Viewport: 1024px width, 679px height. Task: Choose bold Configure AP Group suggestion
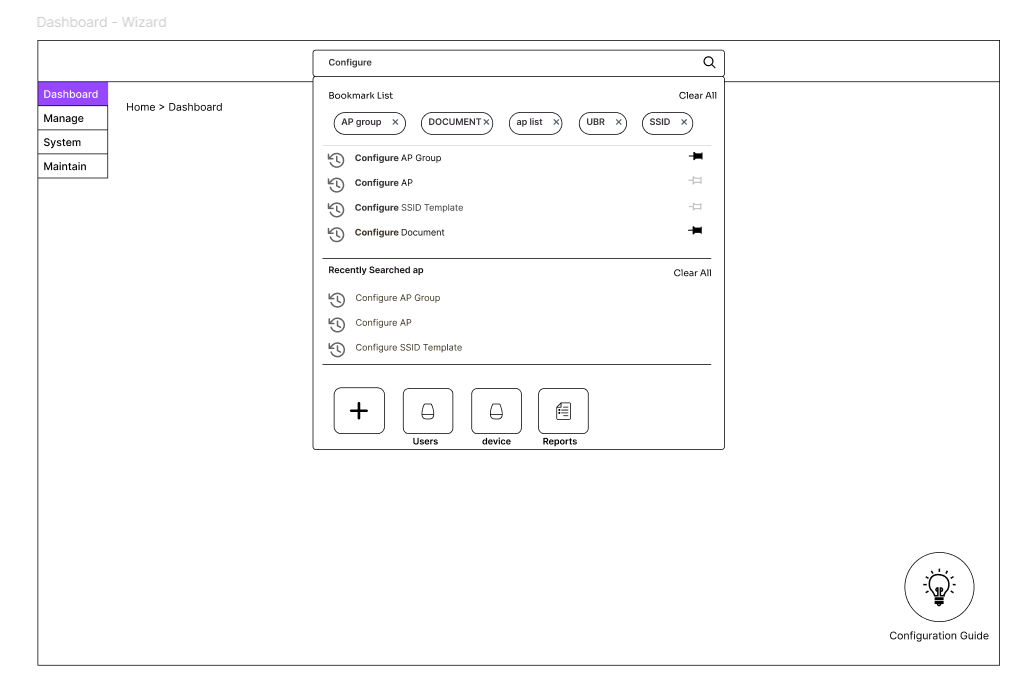click(x=398, y=158)
